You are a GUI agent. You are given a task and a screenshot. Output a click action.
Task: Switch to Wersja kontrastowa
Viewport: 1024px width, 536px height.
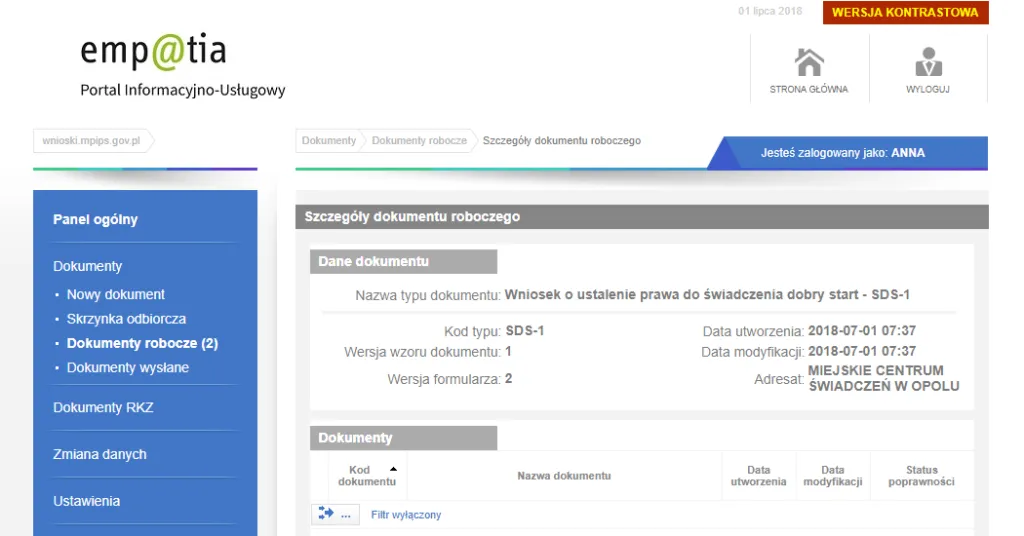tap(905, 13)
